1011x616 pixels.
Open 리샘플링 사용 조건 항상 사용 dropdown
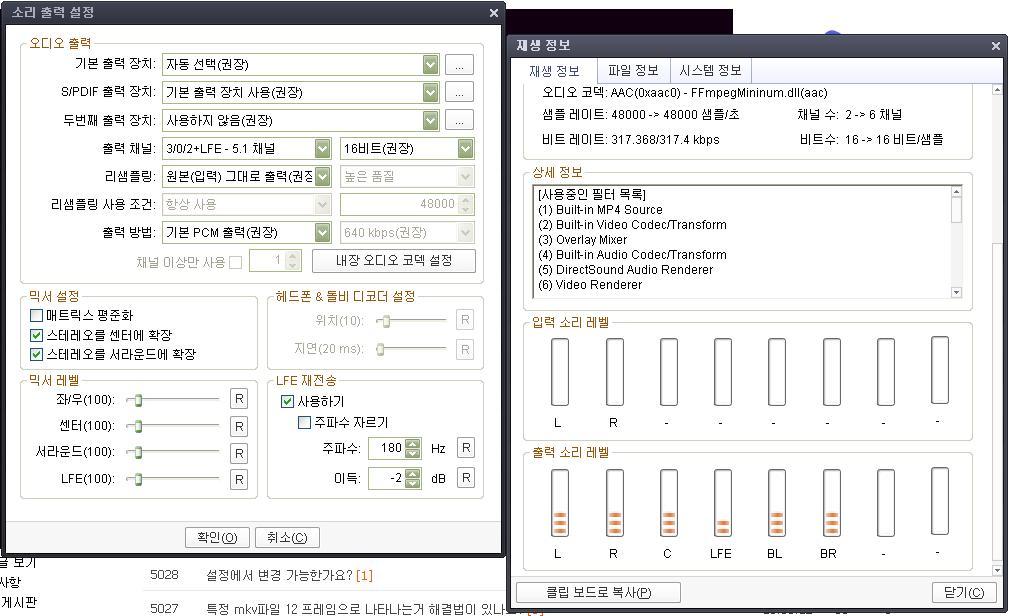pos(322,204)
